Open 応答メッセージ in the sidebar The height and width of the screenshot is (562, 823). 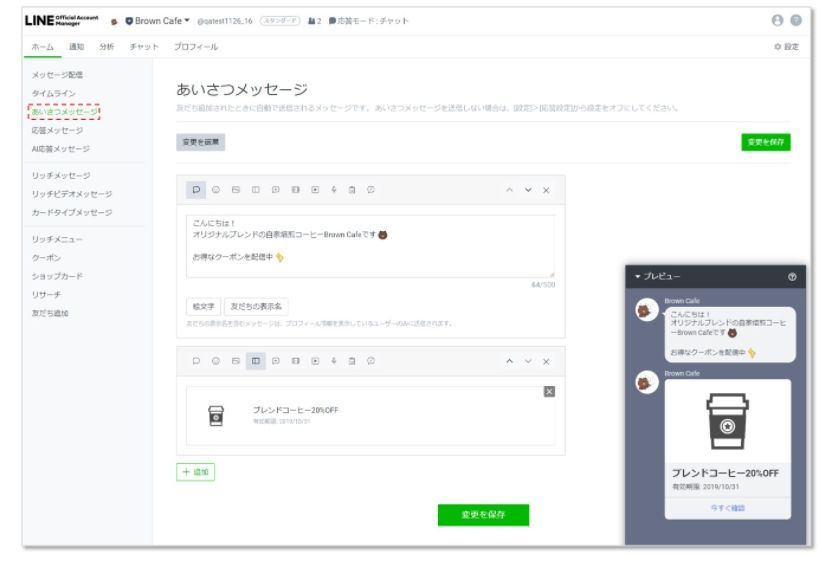click(57, 130)
